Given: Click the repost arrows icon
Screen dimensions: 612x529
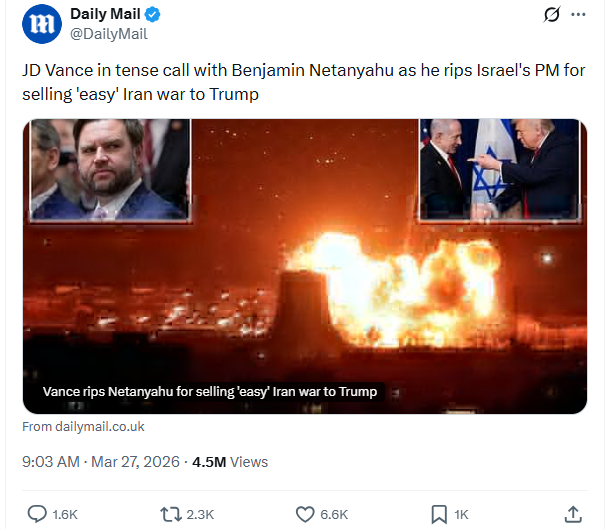Looking at the screenshot, I should point(171,514).
